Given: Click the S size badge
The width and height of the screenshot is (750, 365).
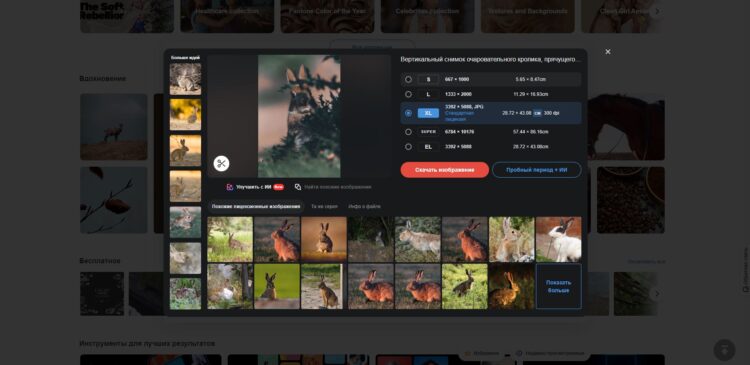Looking at the screenshot, I should [428, 79].
